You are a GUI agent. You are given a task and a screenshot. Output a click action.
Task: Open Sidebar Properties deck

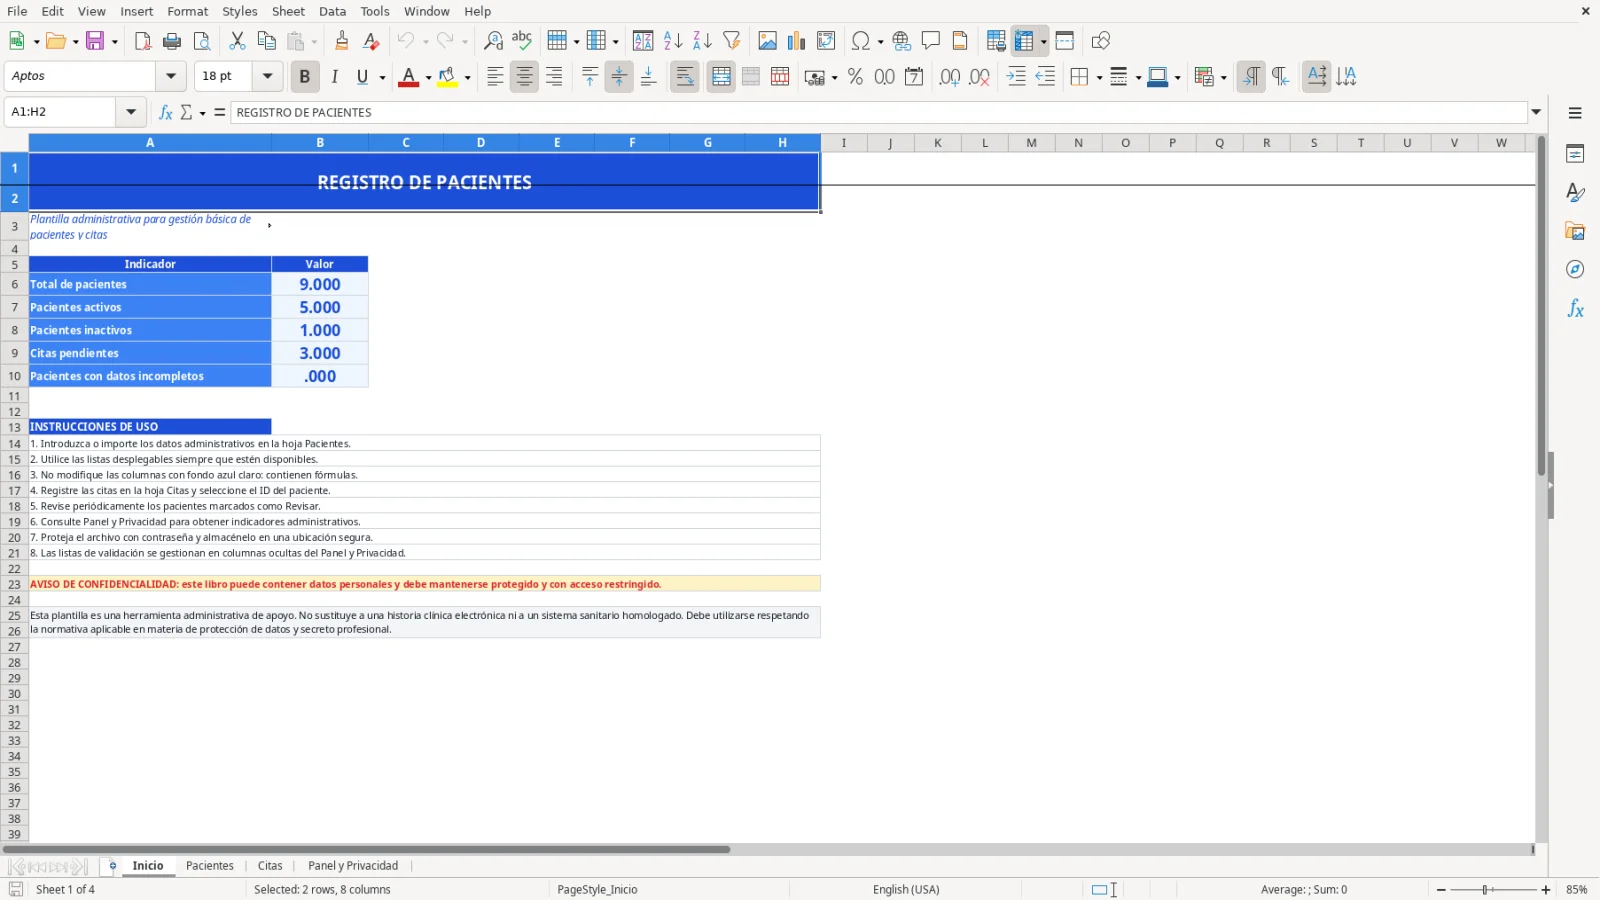click(1575, 154)
